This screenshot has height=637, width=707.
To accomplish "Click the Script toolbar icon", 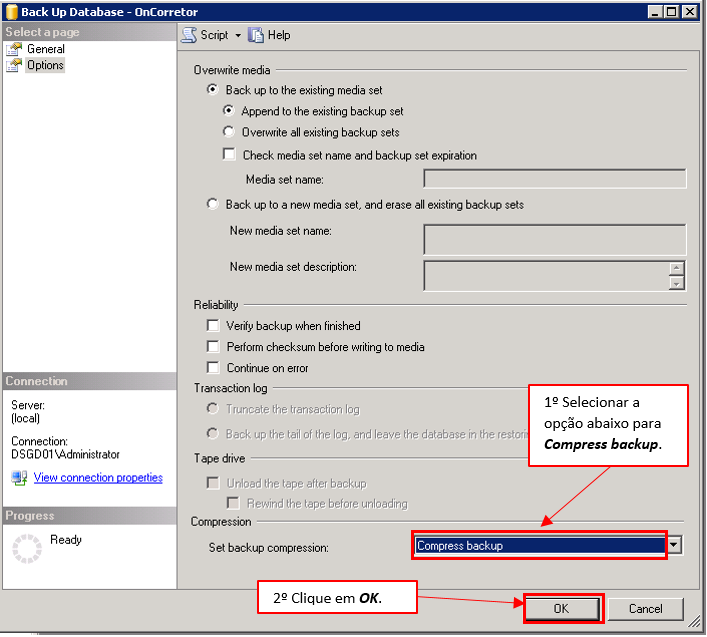I will click(189, 35).
